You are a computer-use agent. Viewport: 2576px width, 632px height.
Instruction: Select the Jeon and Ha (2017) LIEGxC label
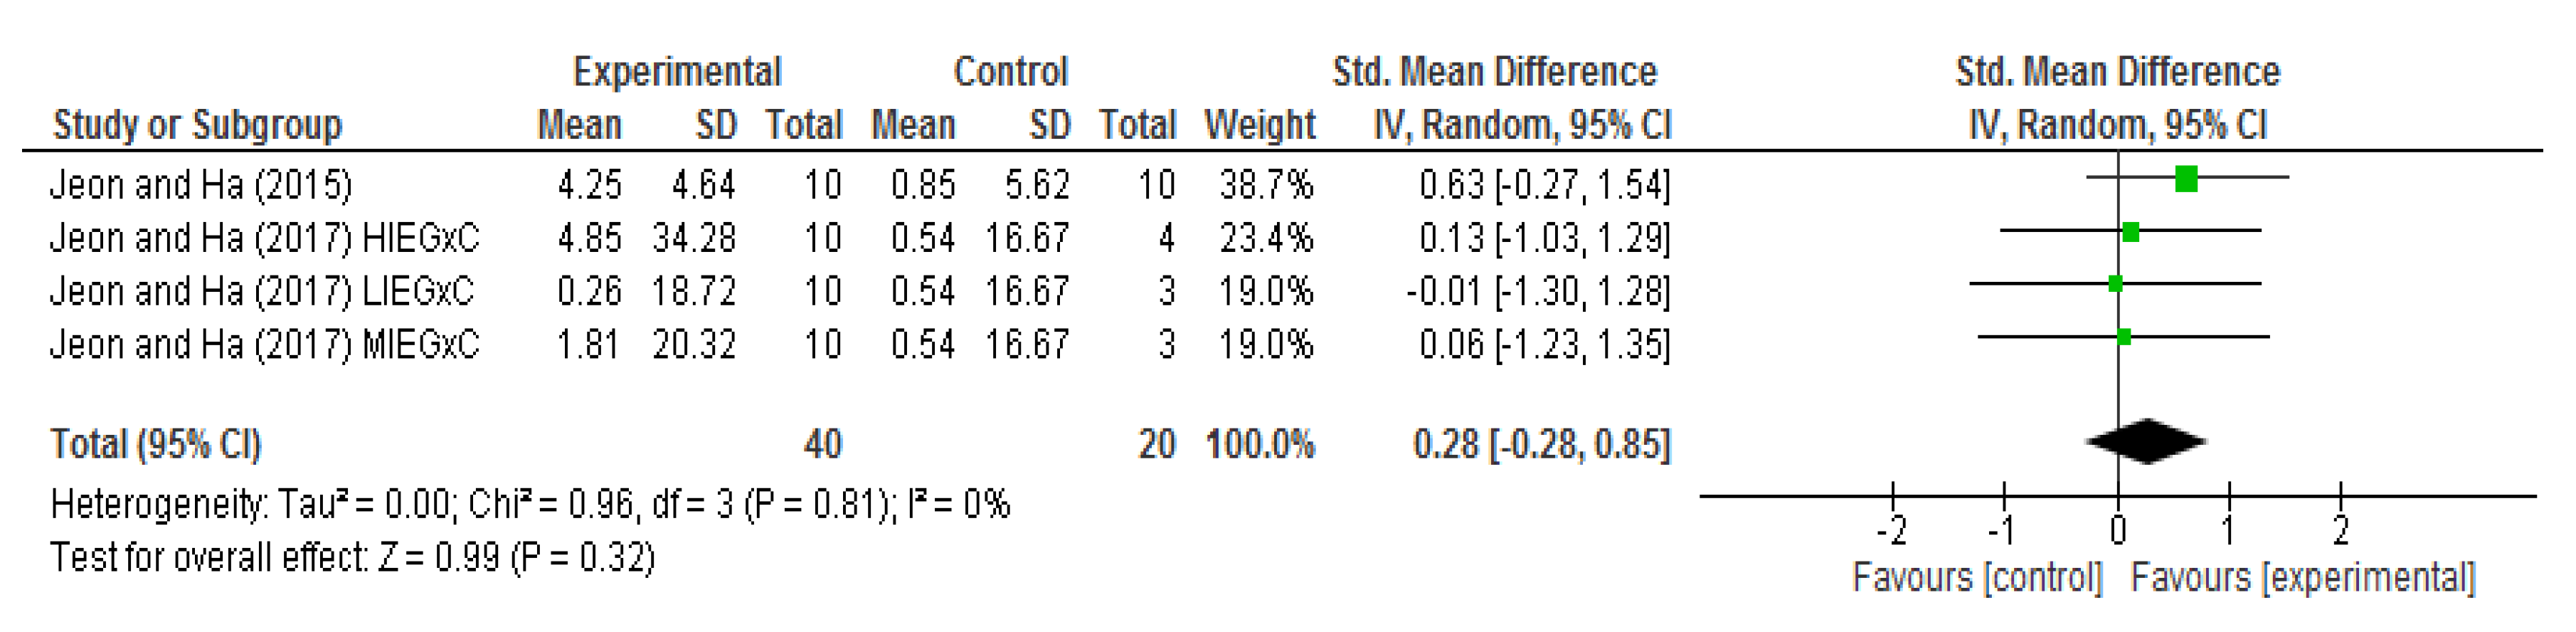[262, 291]
